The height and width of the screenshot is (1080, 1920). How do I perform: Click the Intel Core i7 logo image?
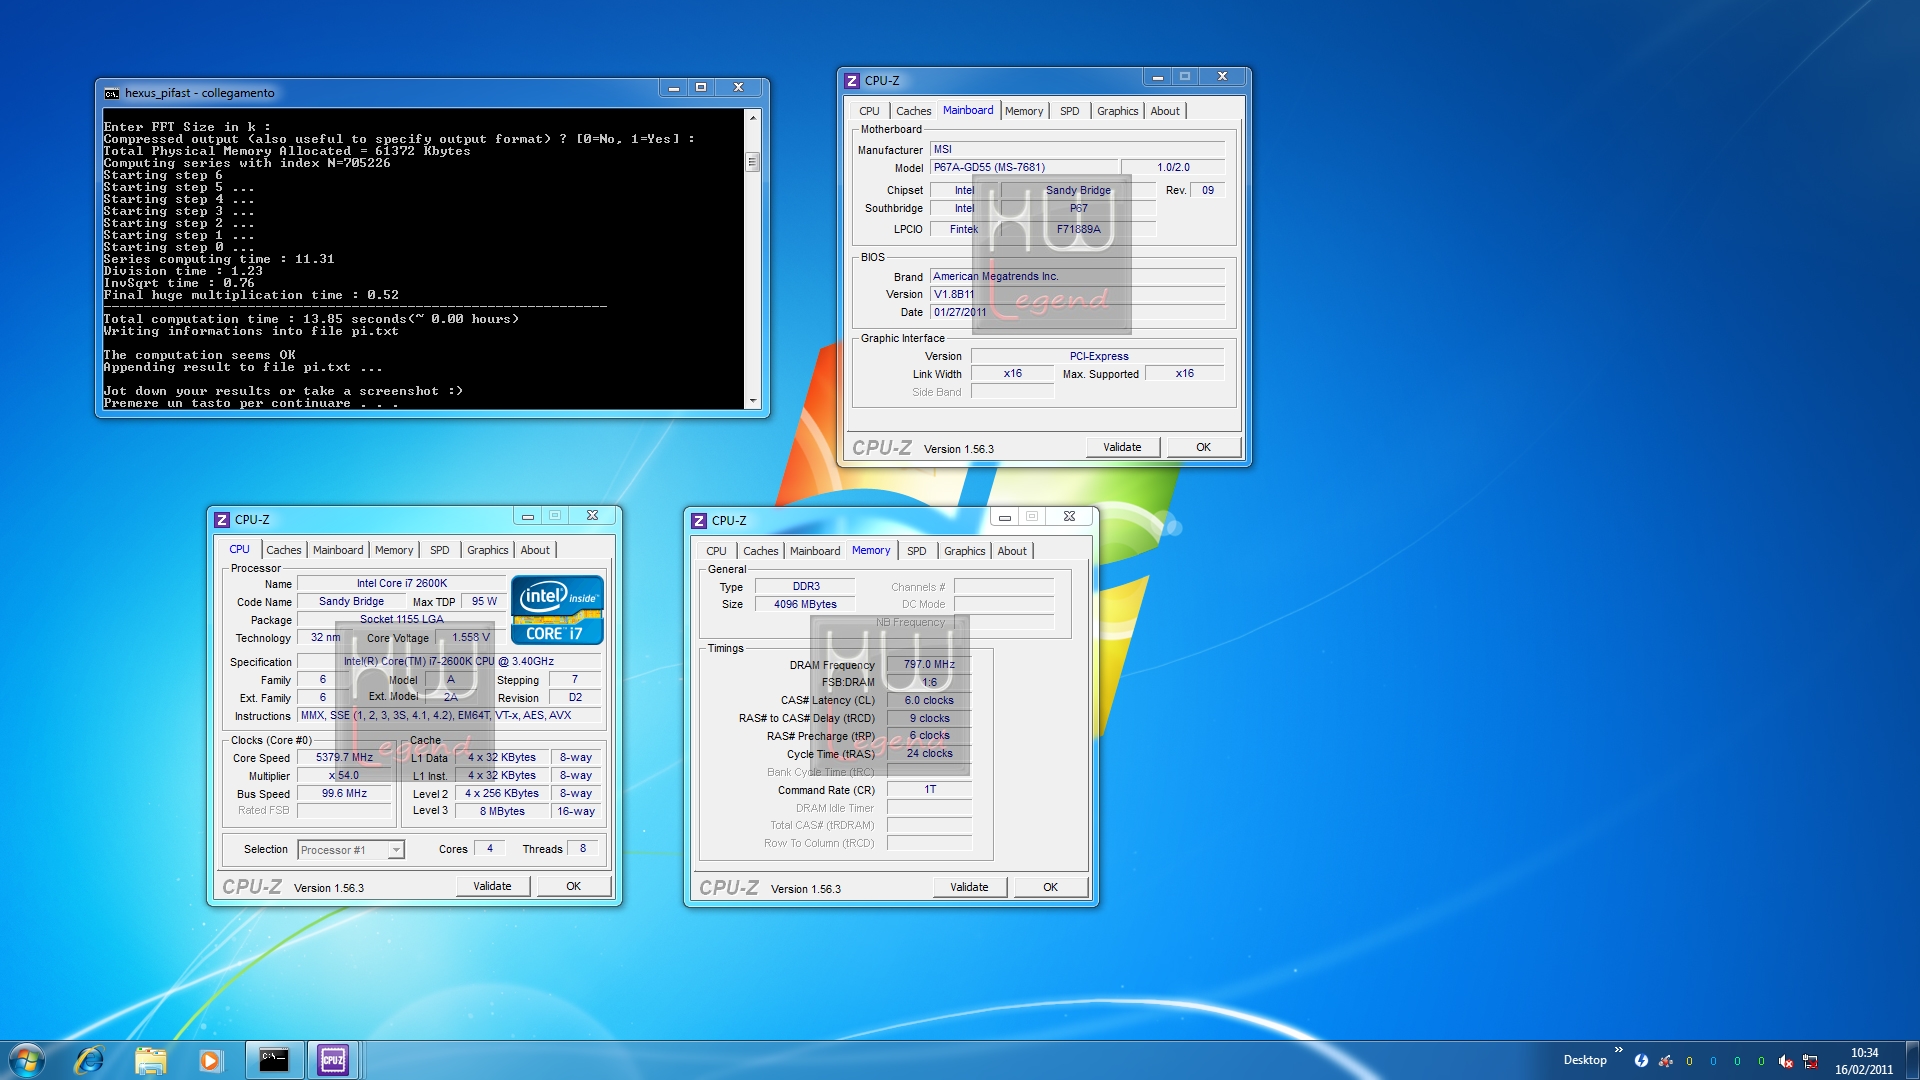coord(557,609)
